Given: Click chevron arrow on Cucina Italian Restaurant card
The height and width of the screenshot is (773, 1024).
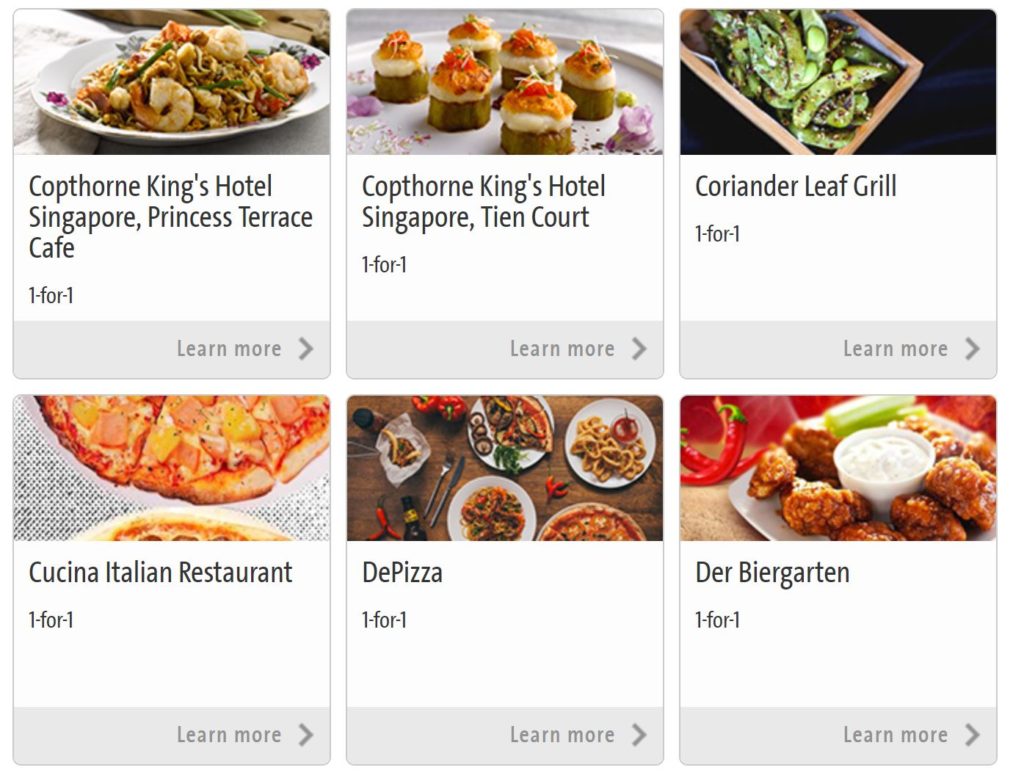Looking at the screenshot, I should point(306,734).
